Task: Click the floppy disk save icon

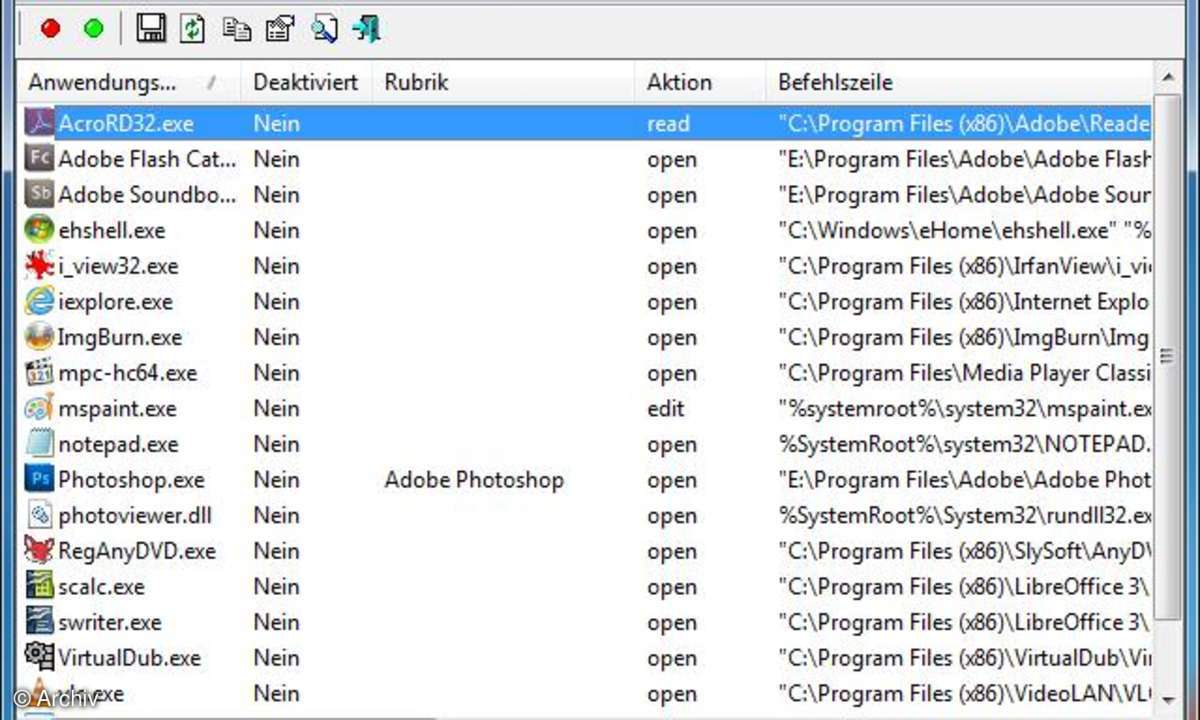Action: (151, 28)
